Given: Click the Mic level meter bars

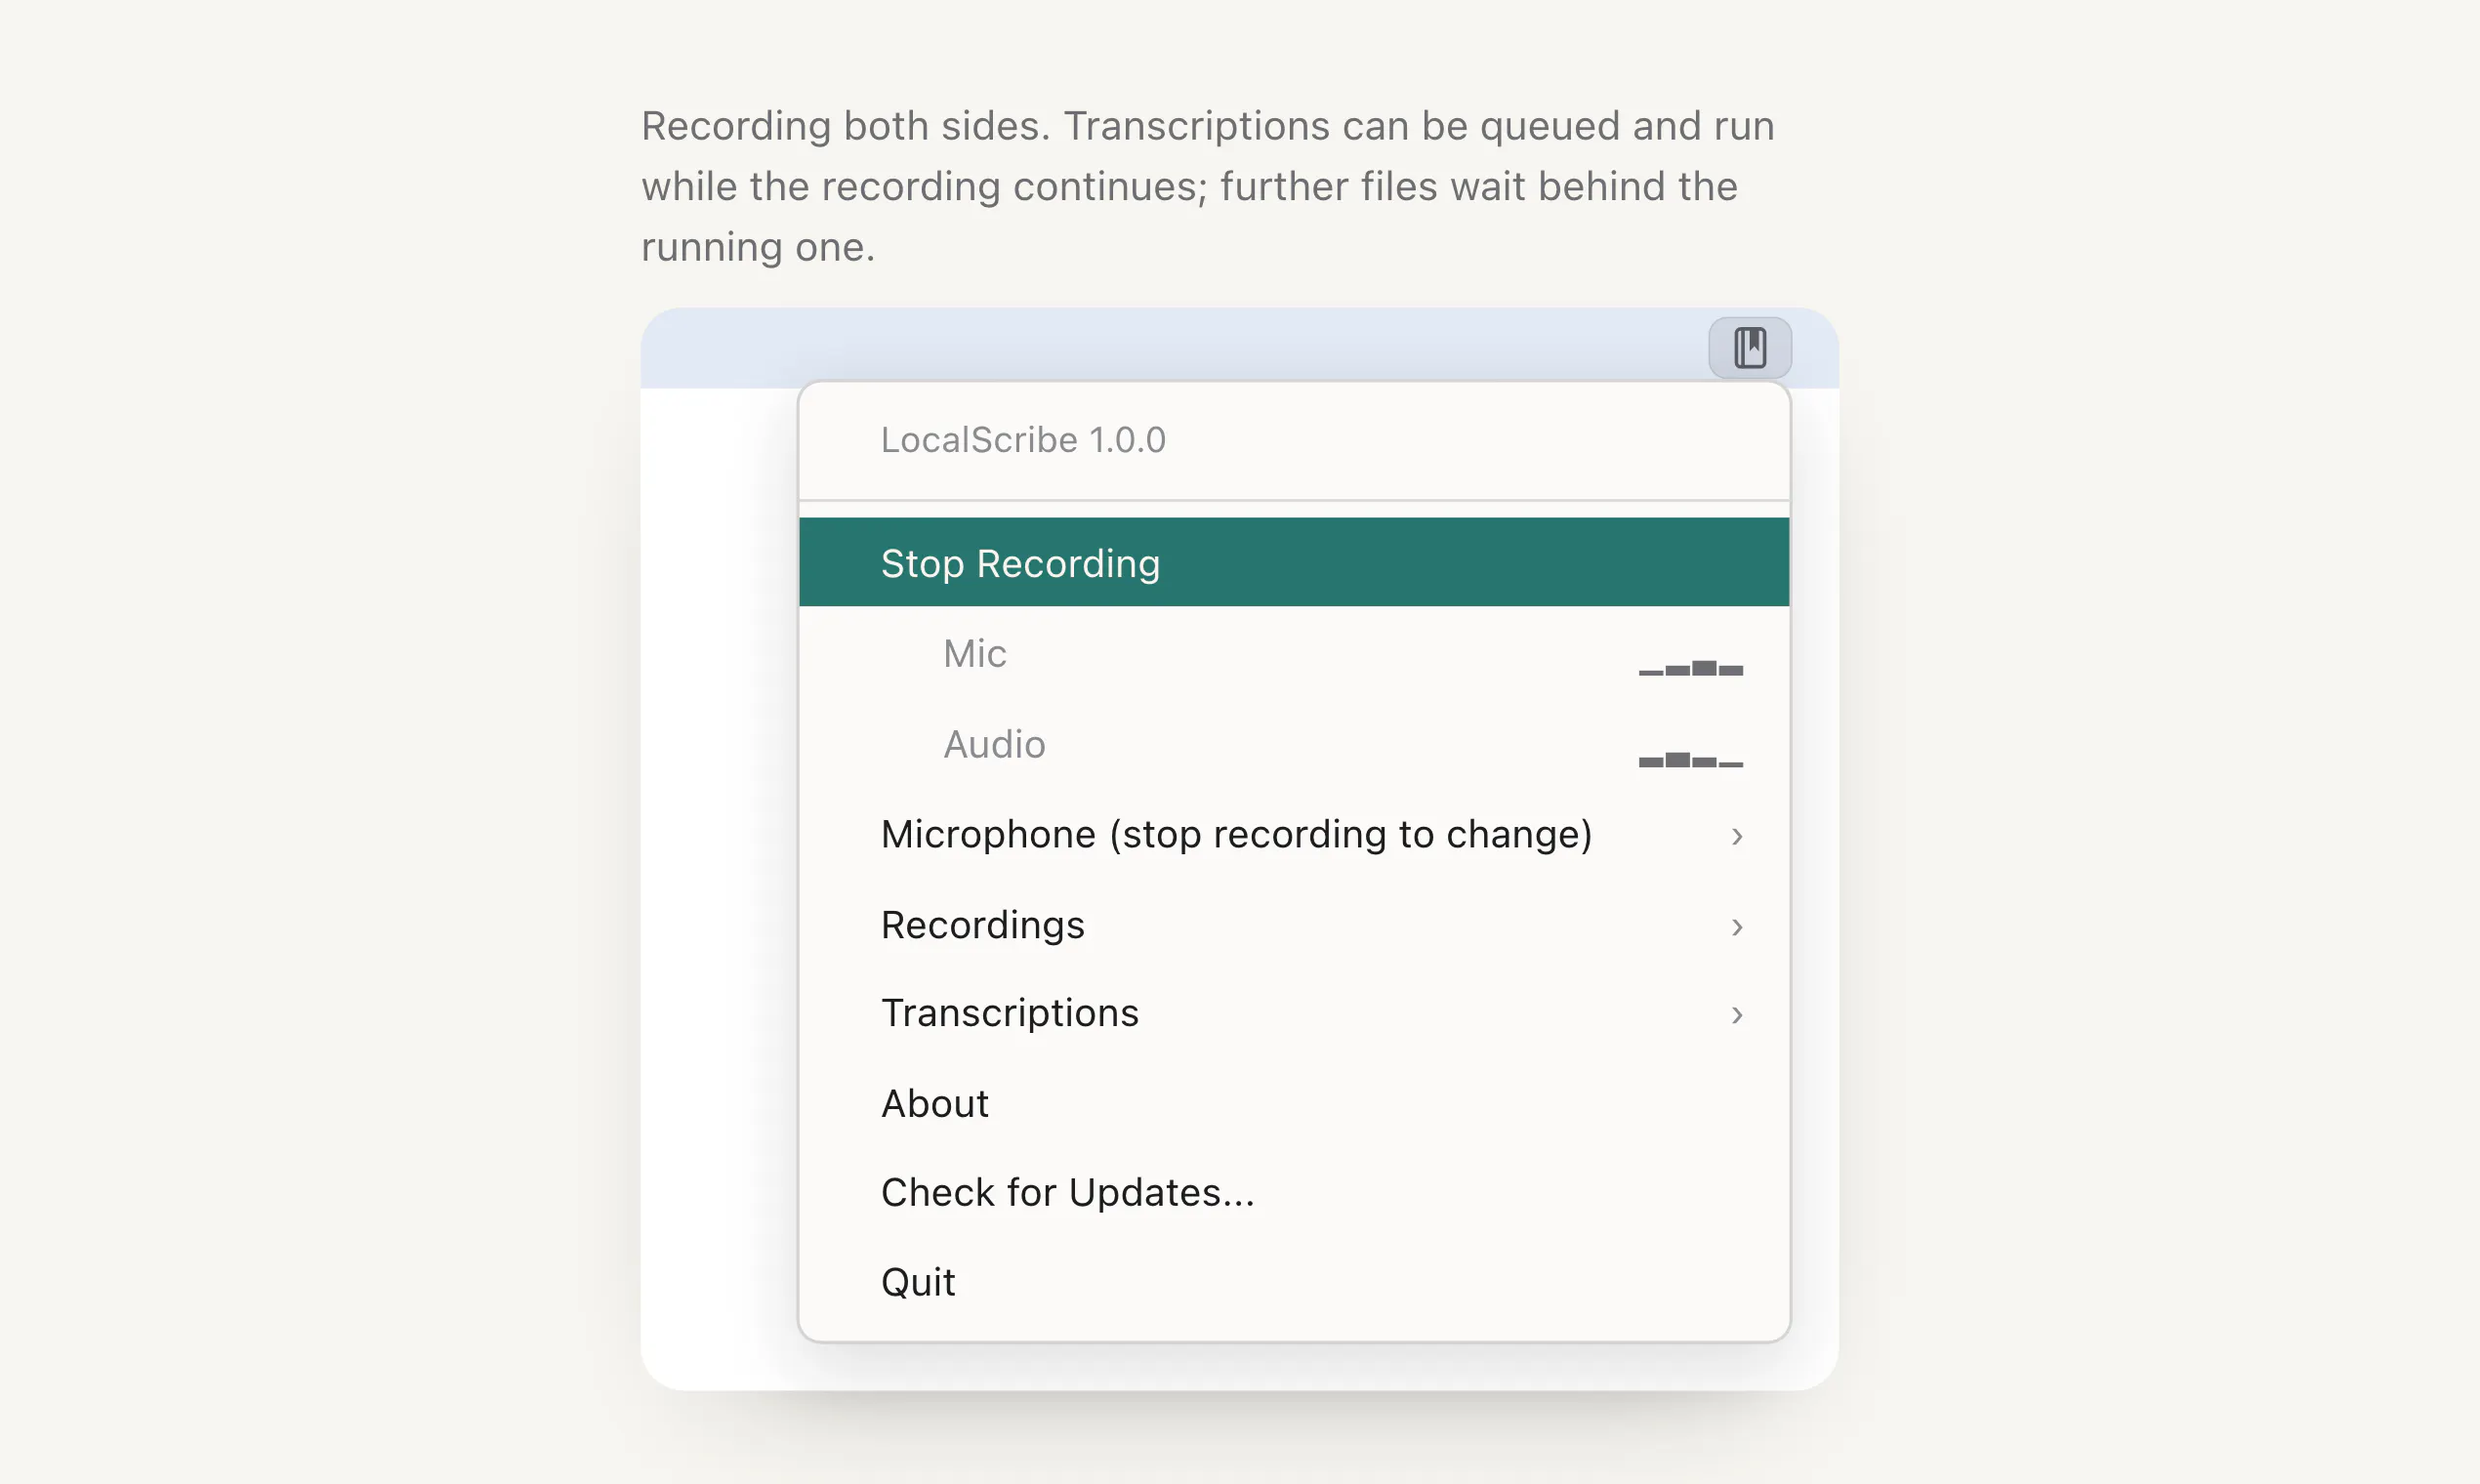Looking at the screenshot, I should click(x=1690, y=668).
